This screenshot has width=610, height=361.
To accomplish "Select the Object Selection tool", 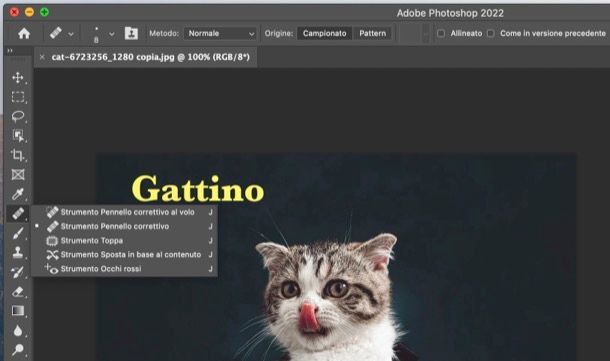I will click(18, 135).
